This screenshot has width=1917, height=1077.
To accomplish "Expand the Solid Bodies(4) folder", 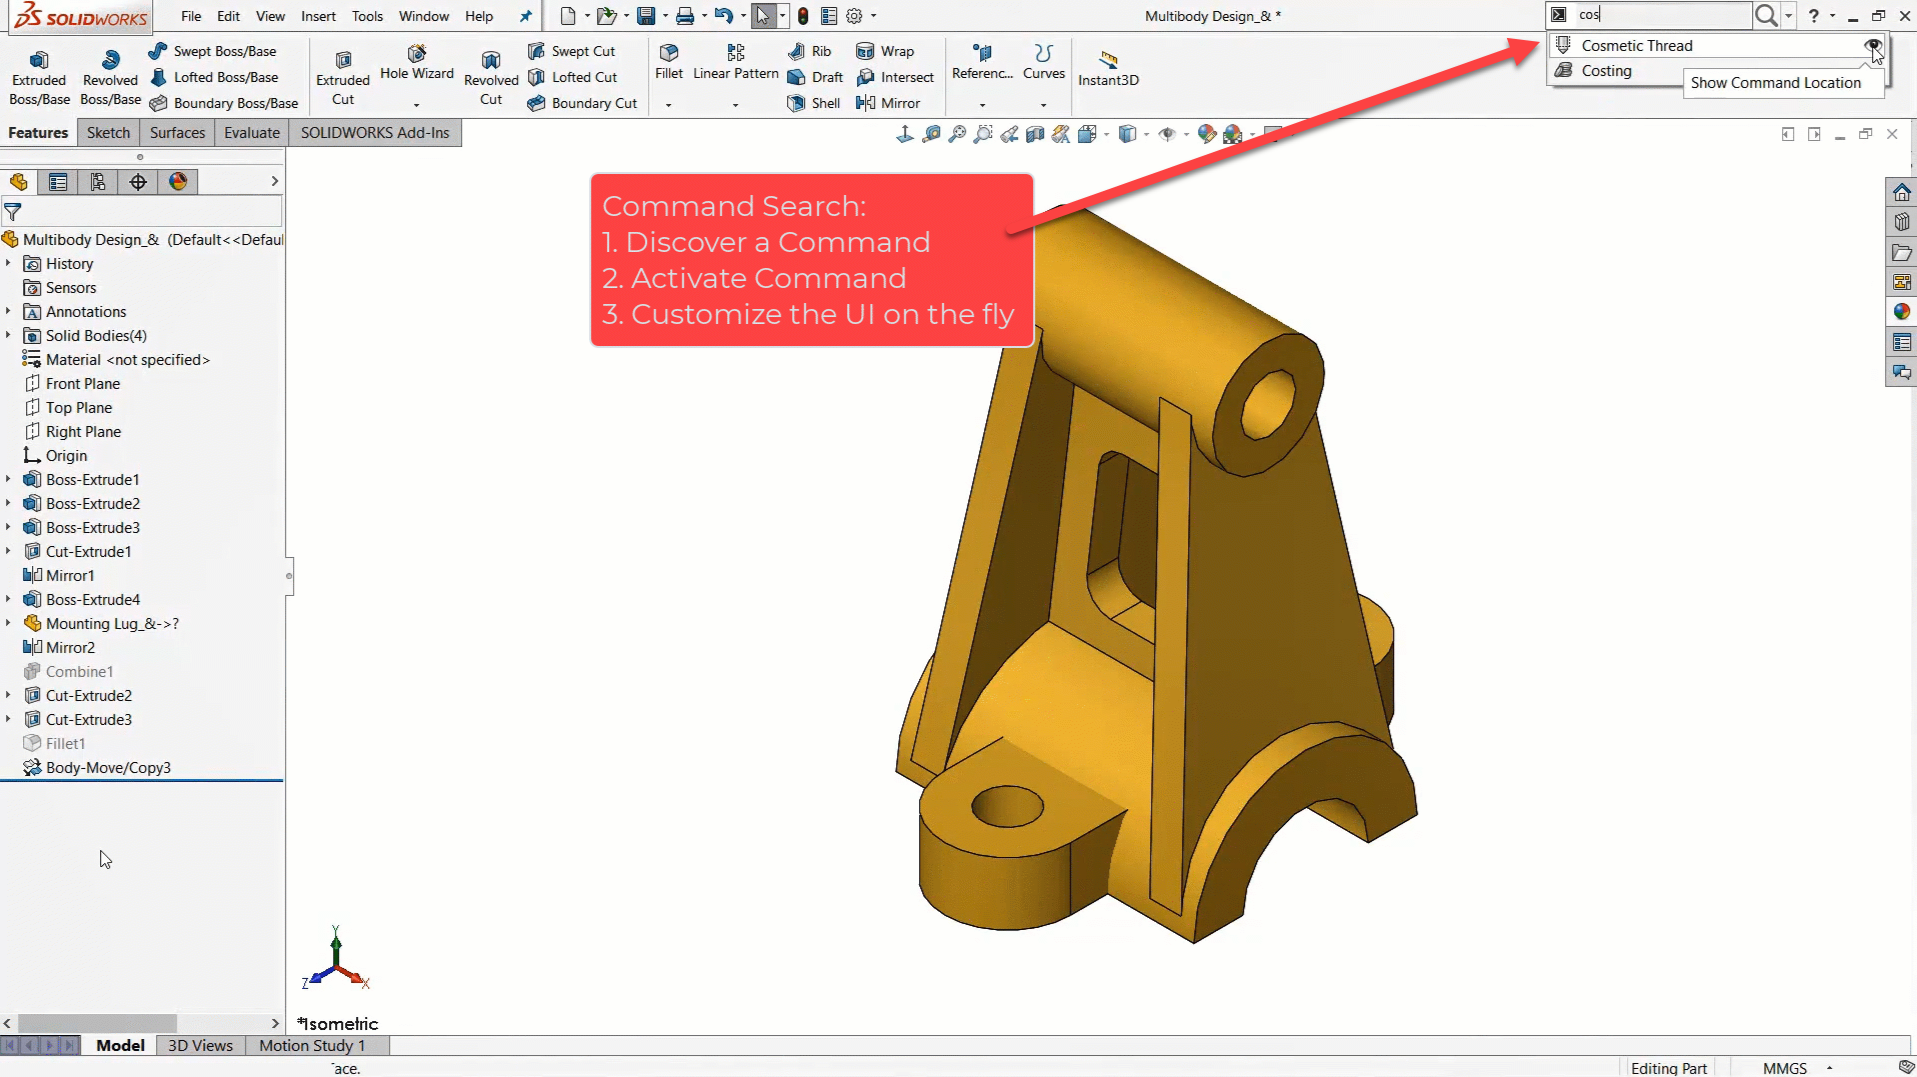I will click(9, 336).
